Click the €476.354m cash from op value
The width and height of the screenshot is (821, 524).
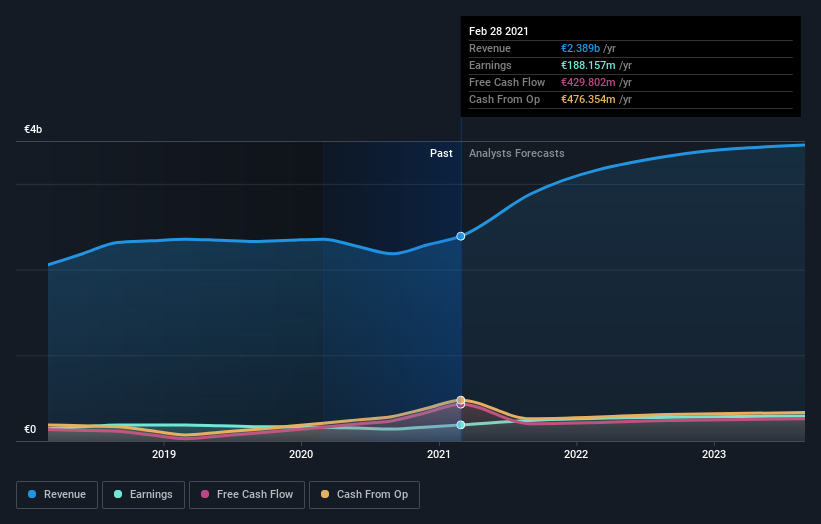click(x=589, y=99)
